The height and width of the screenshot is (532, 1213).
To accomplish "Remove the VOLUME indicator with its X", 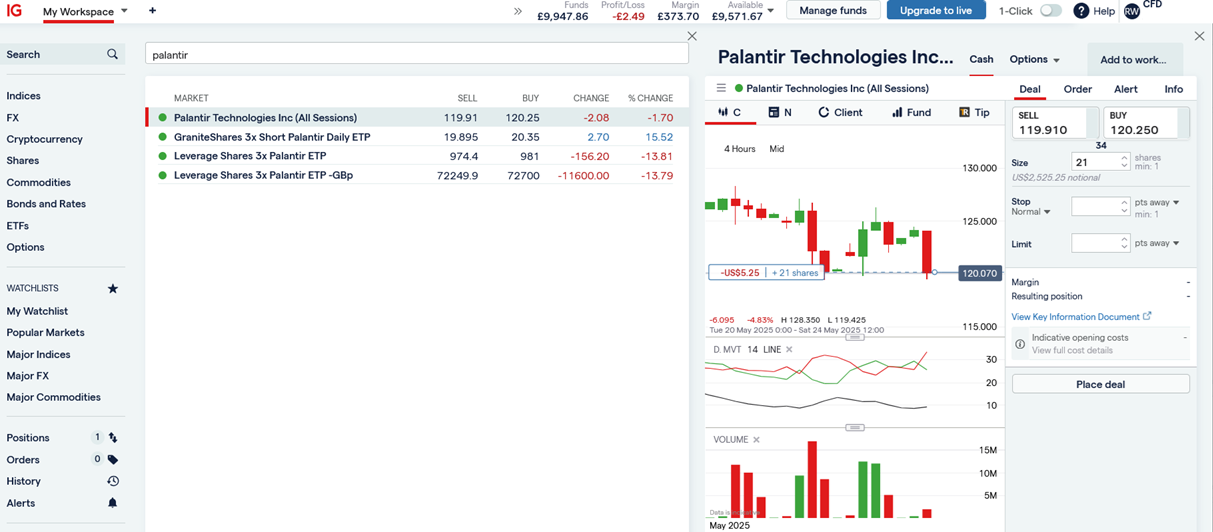I will pos(756,440).
